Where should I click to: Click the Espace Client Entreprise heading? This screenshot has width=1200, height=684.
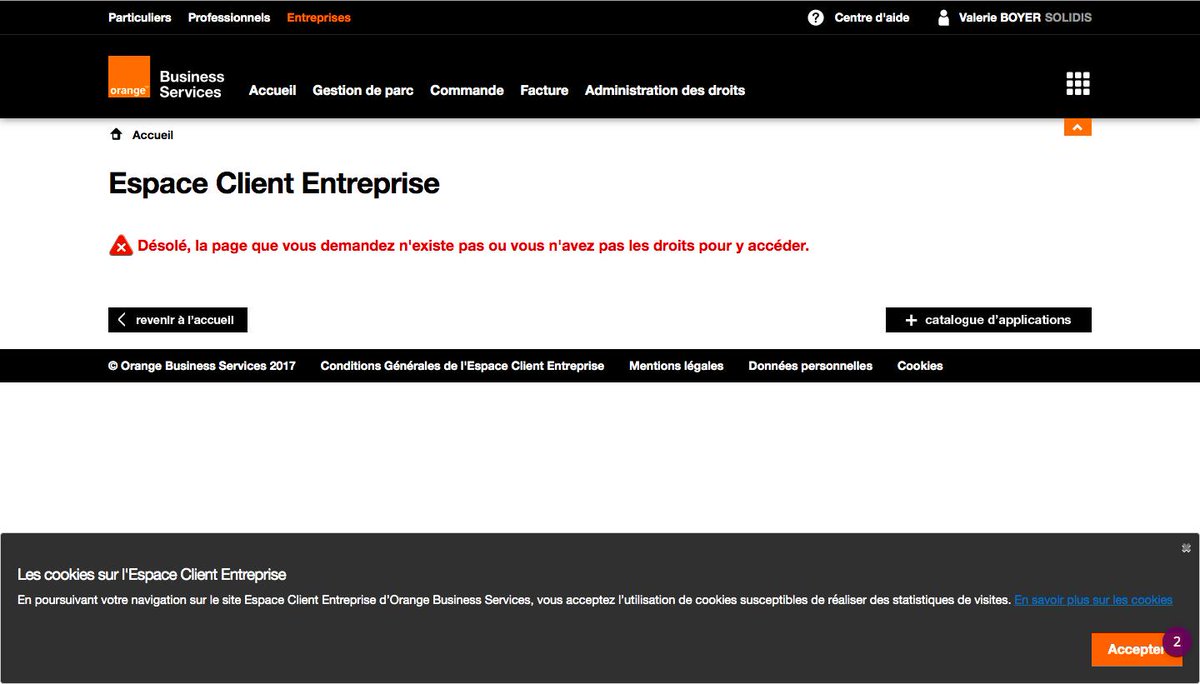click(x=274, y=184)
